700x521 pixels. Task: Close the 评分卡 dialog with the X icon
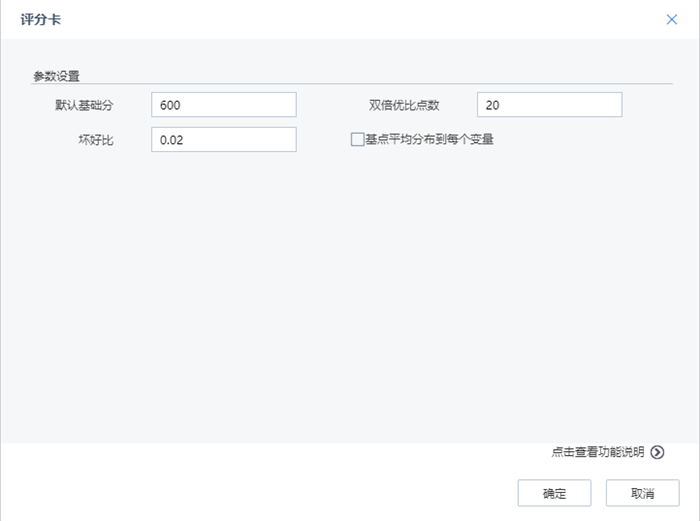click(x=672, y=19)
